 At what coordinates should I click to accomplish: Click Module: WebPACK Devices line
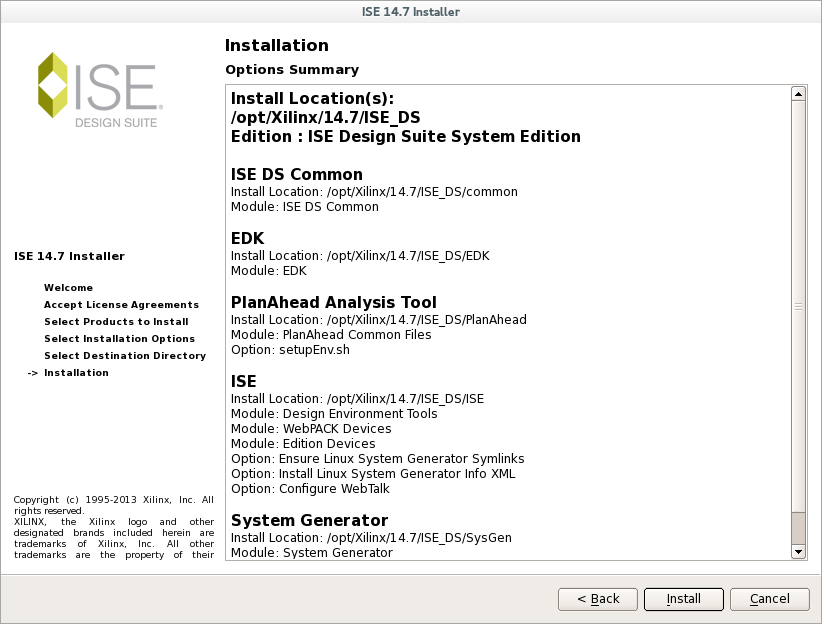pyautogui.click(x=311, y=429)
